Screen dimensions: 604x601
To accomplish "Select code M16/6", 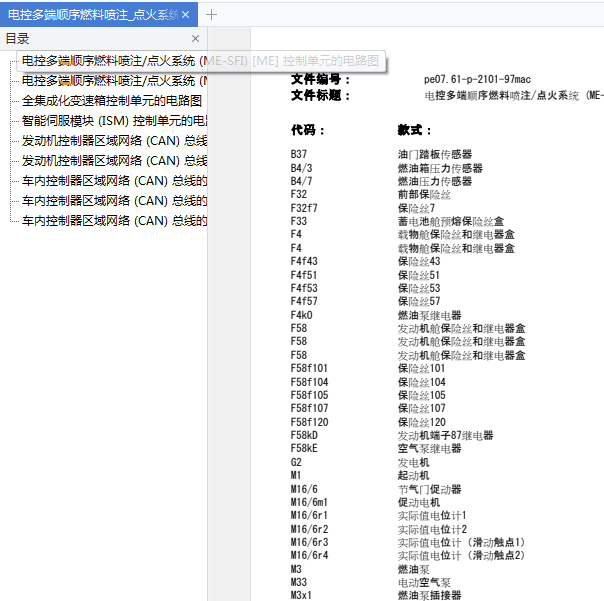I will point(304,489).
